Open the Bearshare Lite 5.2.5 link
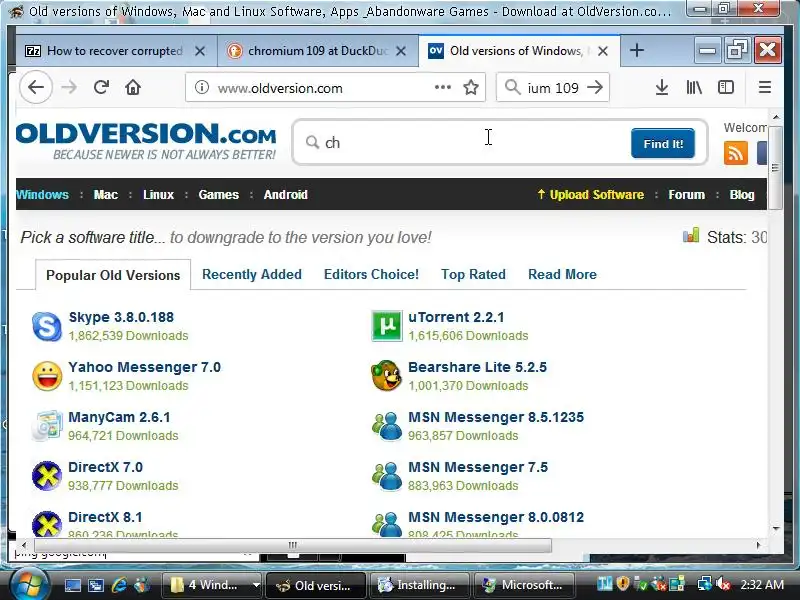 (x=477, y=367)
